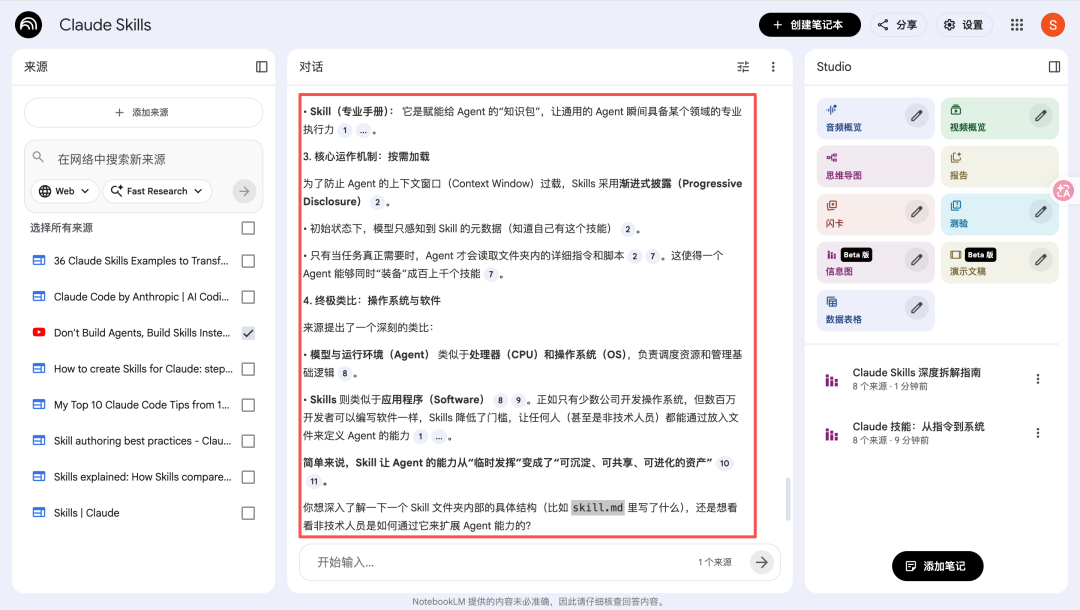Submit the web source search arrow
This screenshot has width=1080, height=610.
tap(244, 191)
